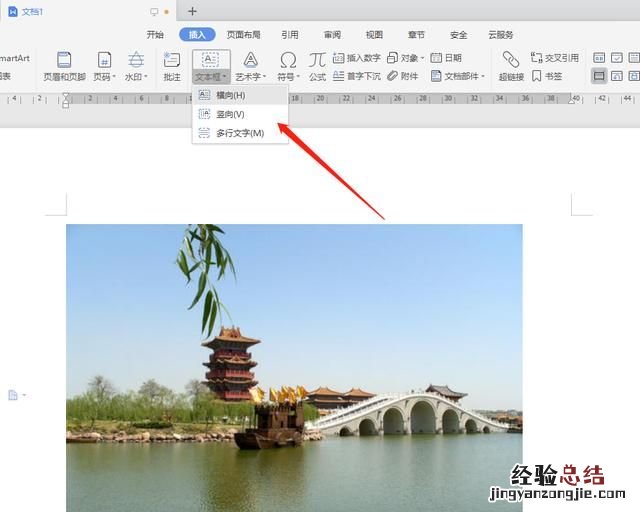Insert a text form field from the ribbon
This screenshot has width=640, height=512.
coord(599,58)
